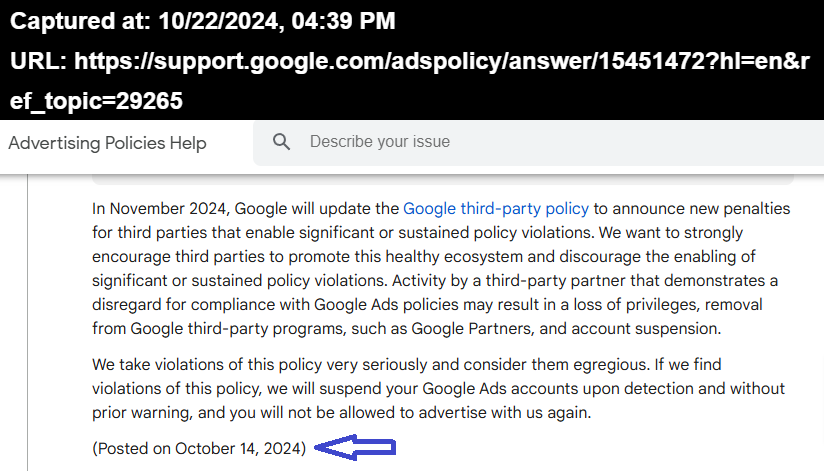Select the "Captured at" timestamp line
The height and width of the screenshot is (471, 824).
pos(202,21)
